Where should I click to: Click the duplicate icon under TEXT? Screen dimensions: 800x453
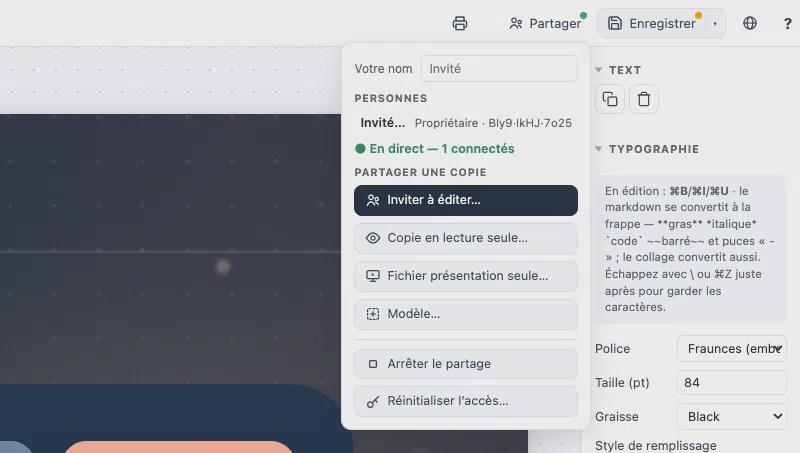tap(610, 99)
